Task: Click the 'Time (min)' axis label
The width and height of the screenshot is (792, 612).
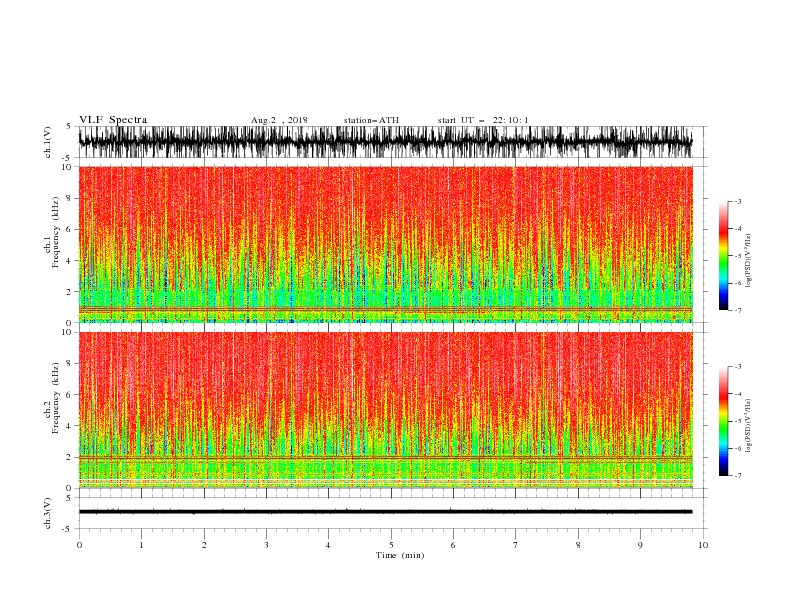Action: pos(400,555)
